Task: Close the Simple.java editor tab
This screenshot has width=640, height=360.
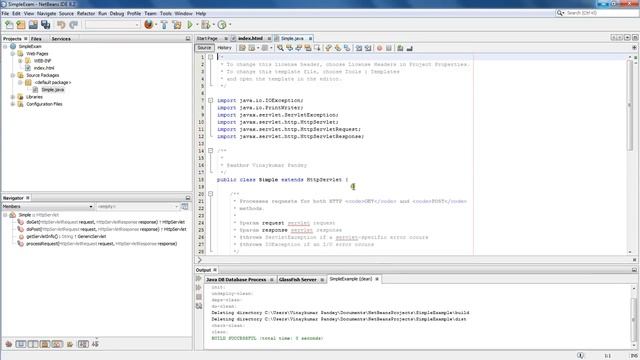Action: point(310,38)
